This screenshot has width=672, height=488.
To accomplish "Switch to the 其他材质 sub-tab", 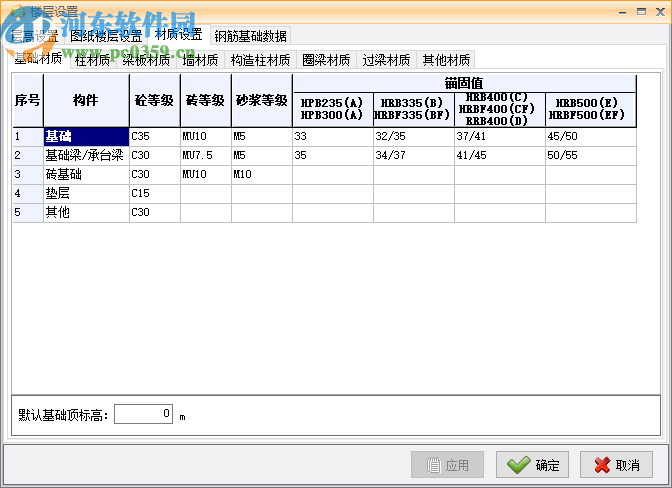I will (446, 60).
